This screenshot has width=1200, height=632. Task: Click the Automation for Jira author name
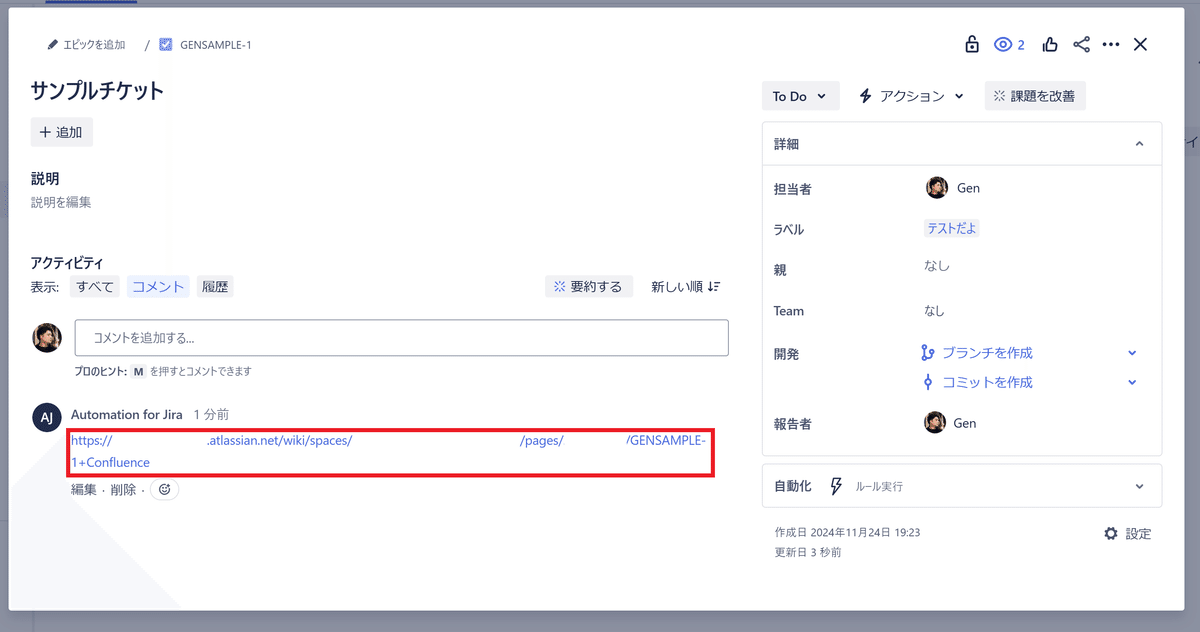point(126,414)
